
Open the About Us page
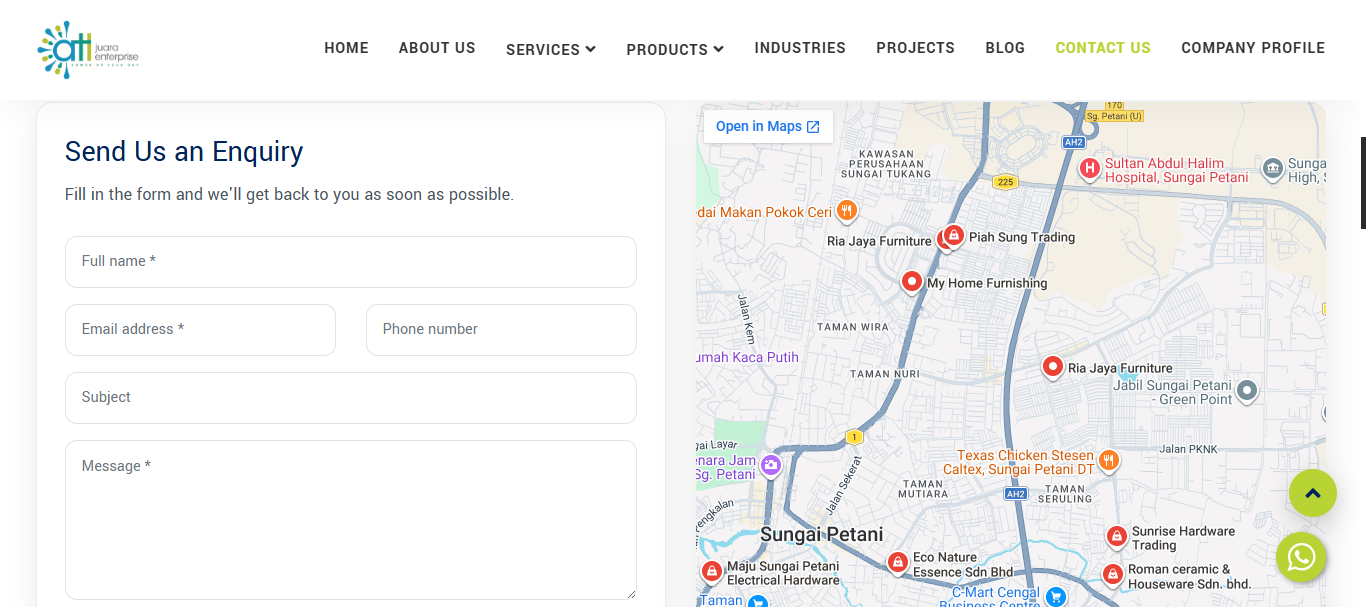click(437, 48)
